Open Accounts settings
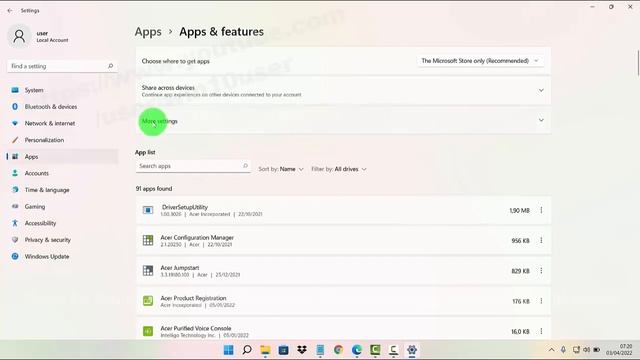 point(62,173)
